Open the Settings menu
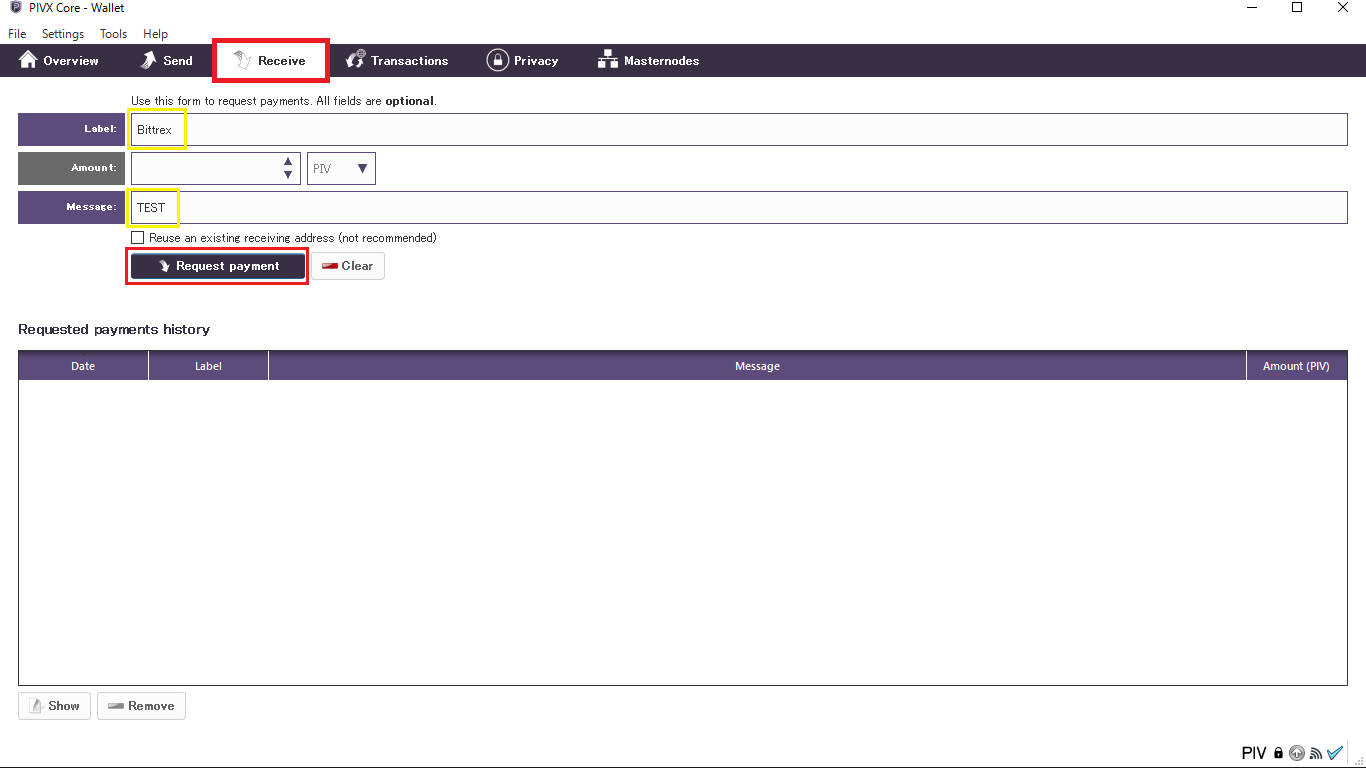This screenshot has width=1366, height=768. tap(63, 34)
